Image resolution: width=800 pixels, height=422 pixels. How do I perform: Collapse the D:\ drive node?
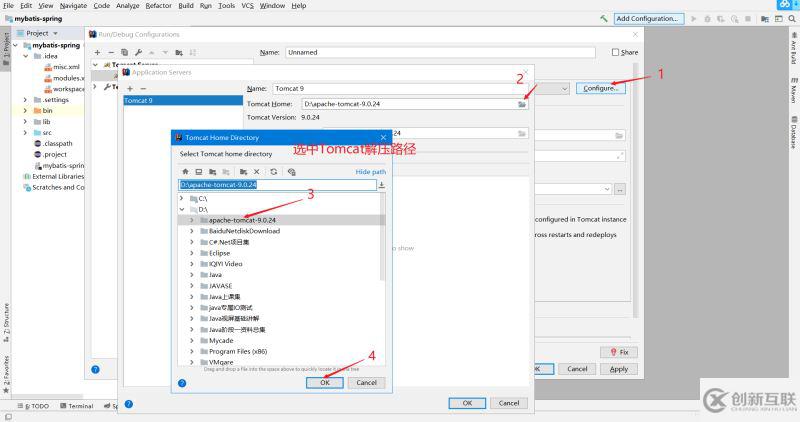pyautogui.click(x=182, y=209)
